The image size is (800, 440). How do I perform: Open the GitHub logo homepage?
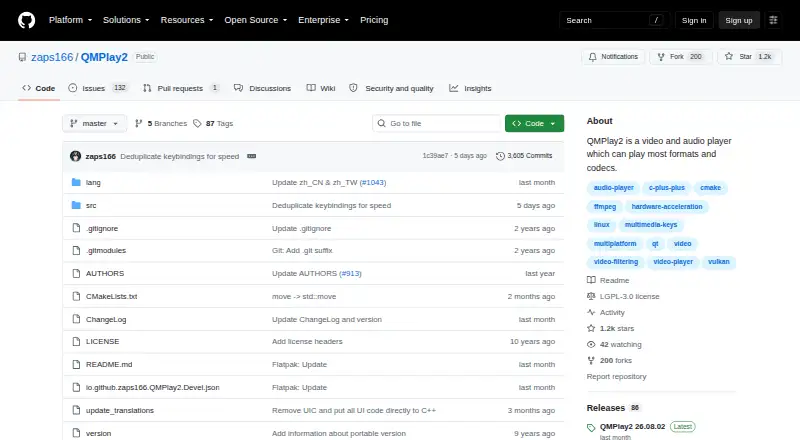click(x=27, y=20)
